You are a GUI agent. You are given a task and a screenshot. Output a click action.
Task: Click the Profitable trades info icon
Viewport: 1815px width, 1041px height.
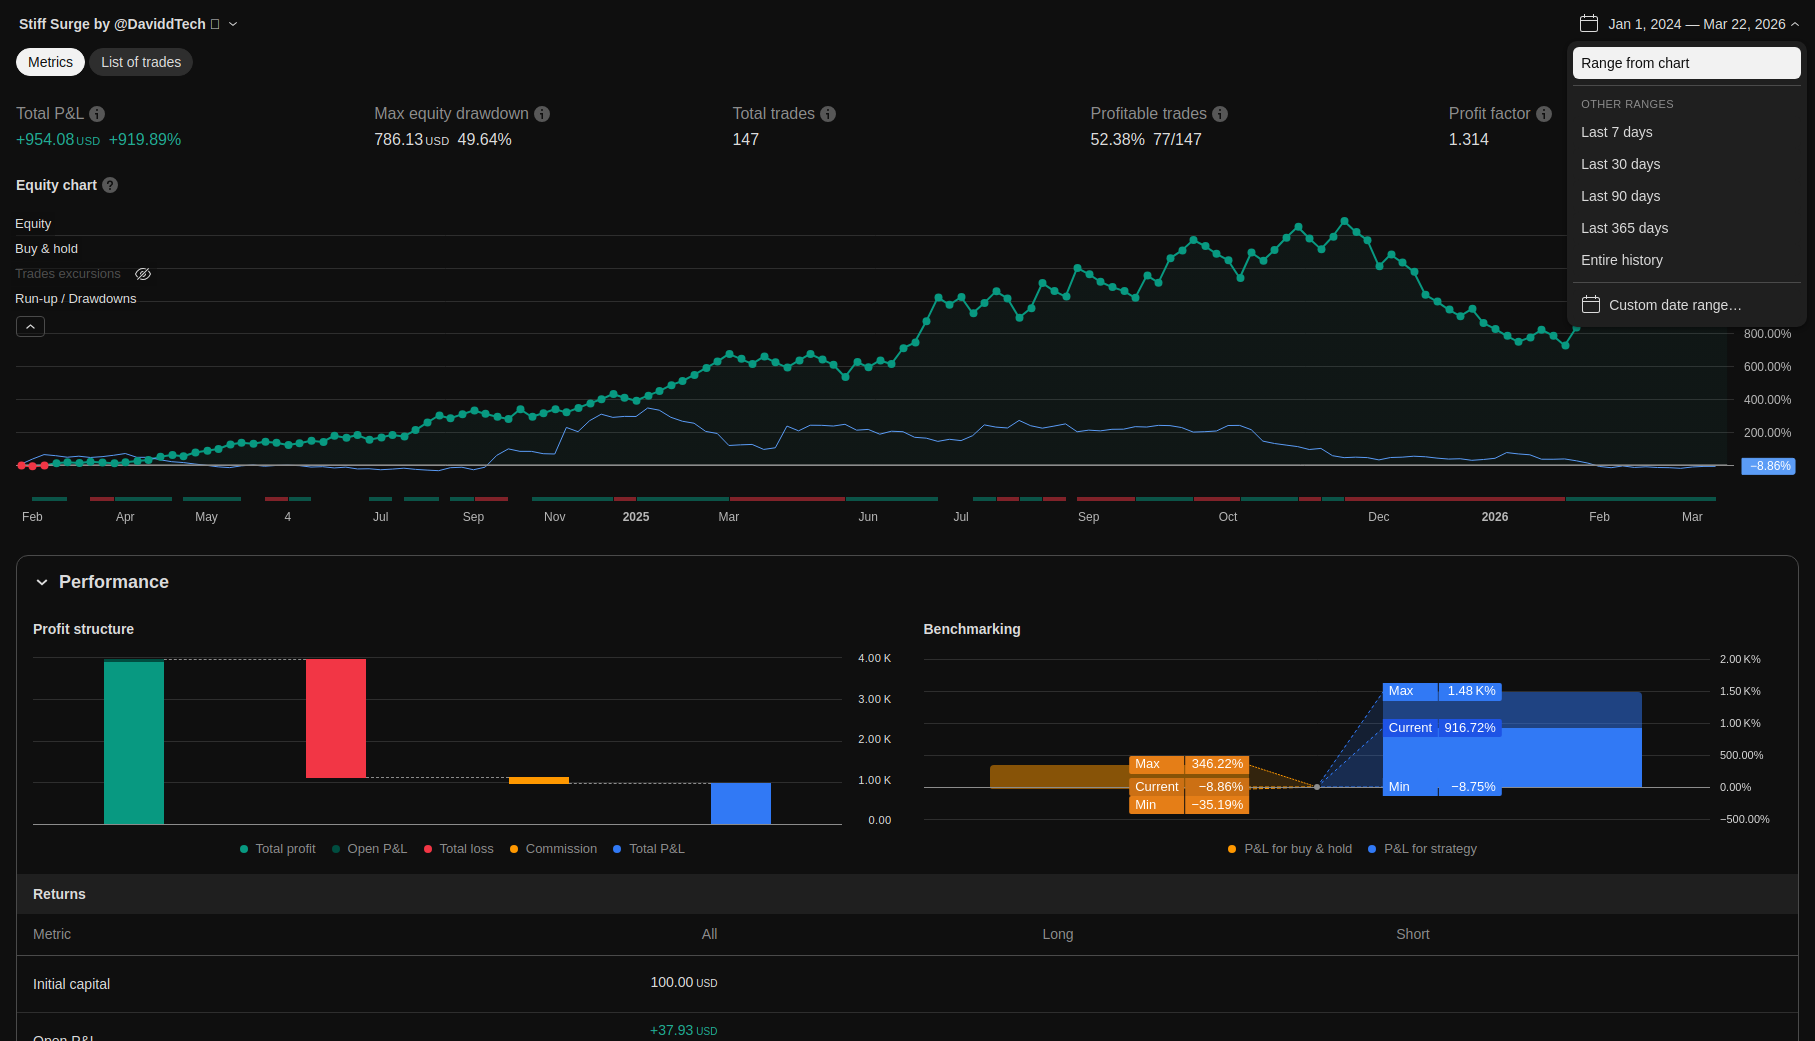click(1220, 114)
